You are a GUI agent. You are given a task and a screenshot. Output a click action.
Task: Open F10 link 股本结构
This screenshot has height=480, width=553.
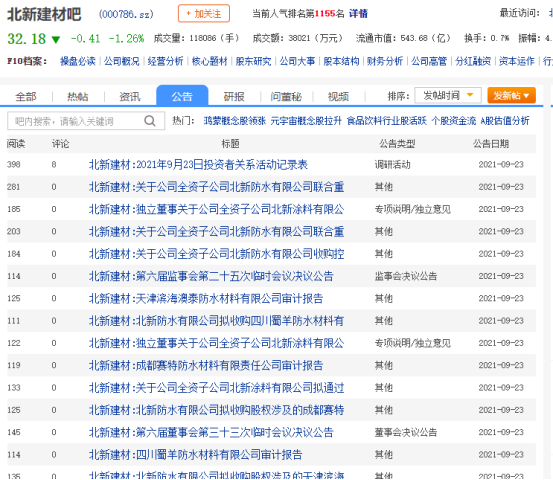pos(341,61)
